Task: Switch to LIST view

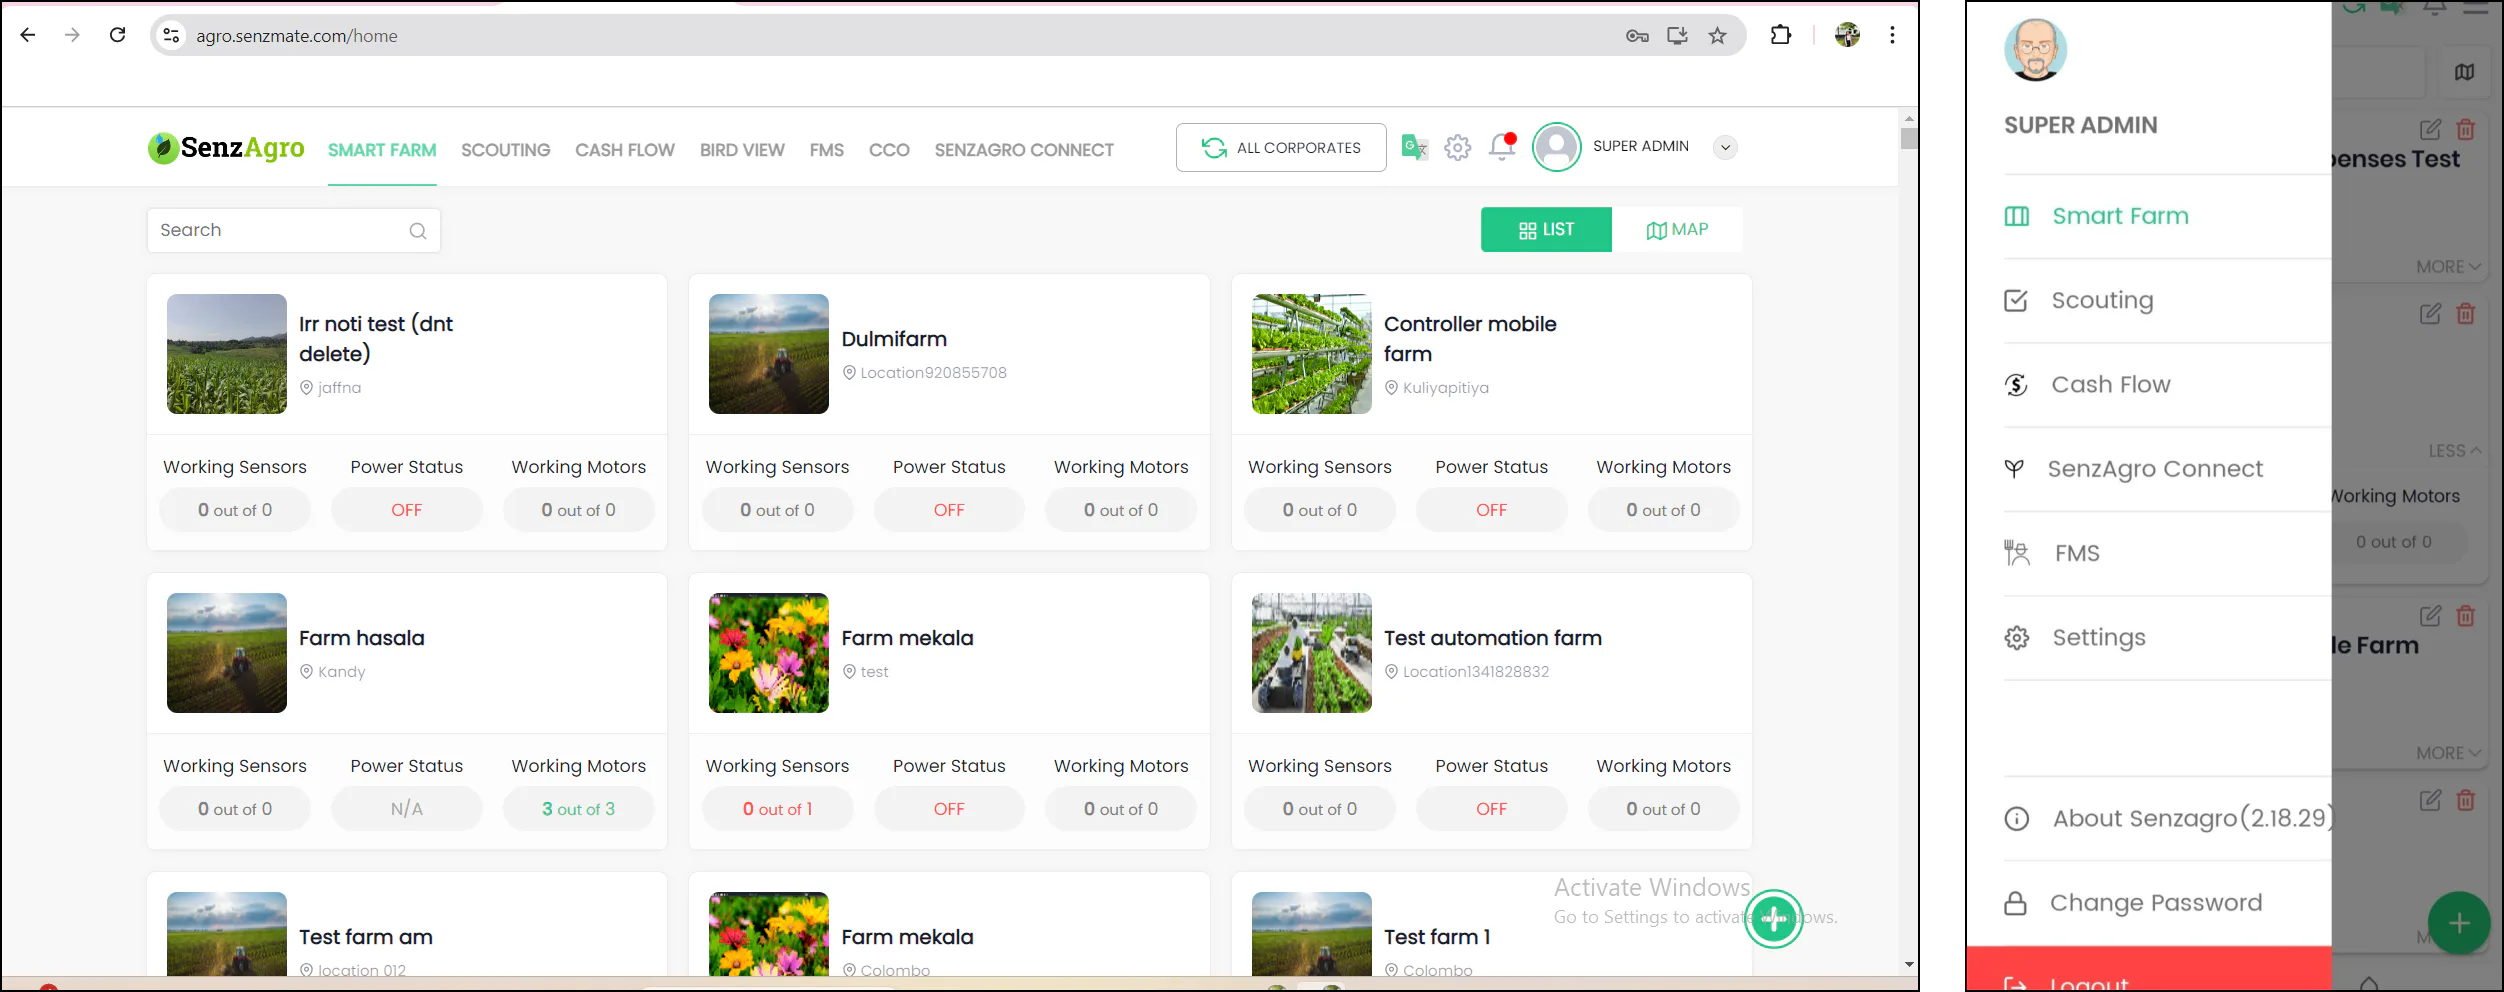Action: click(x=1546, y=230)
